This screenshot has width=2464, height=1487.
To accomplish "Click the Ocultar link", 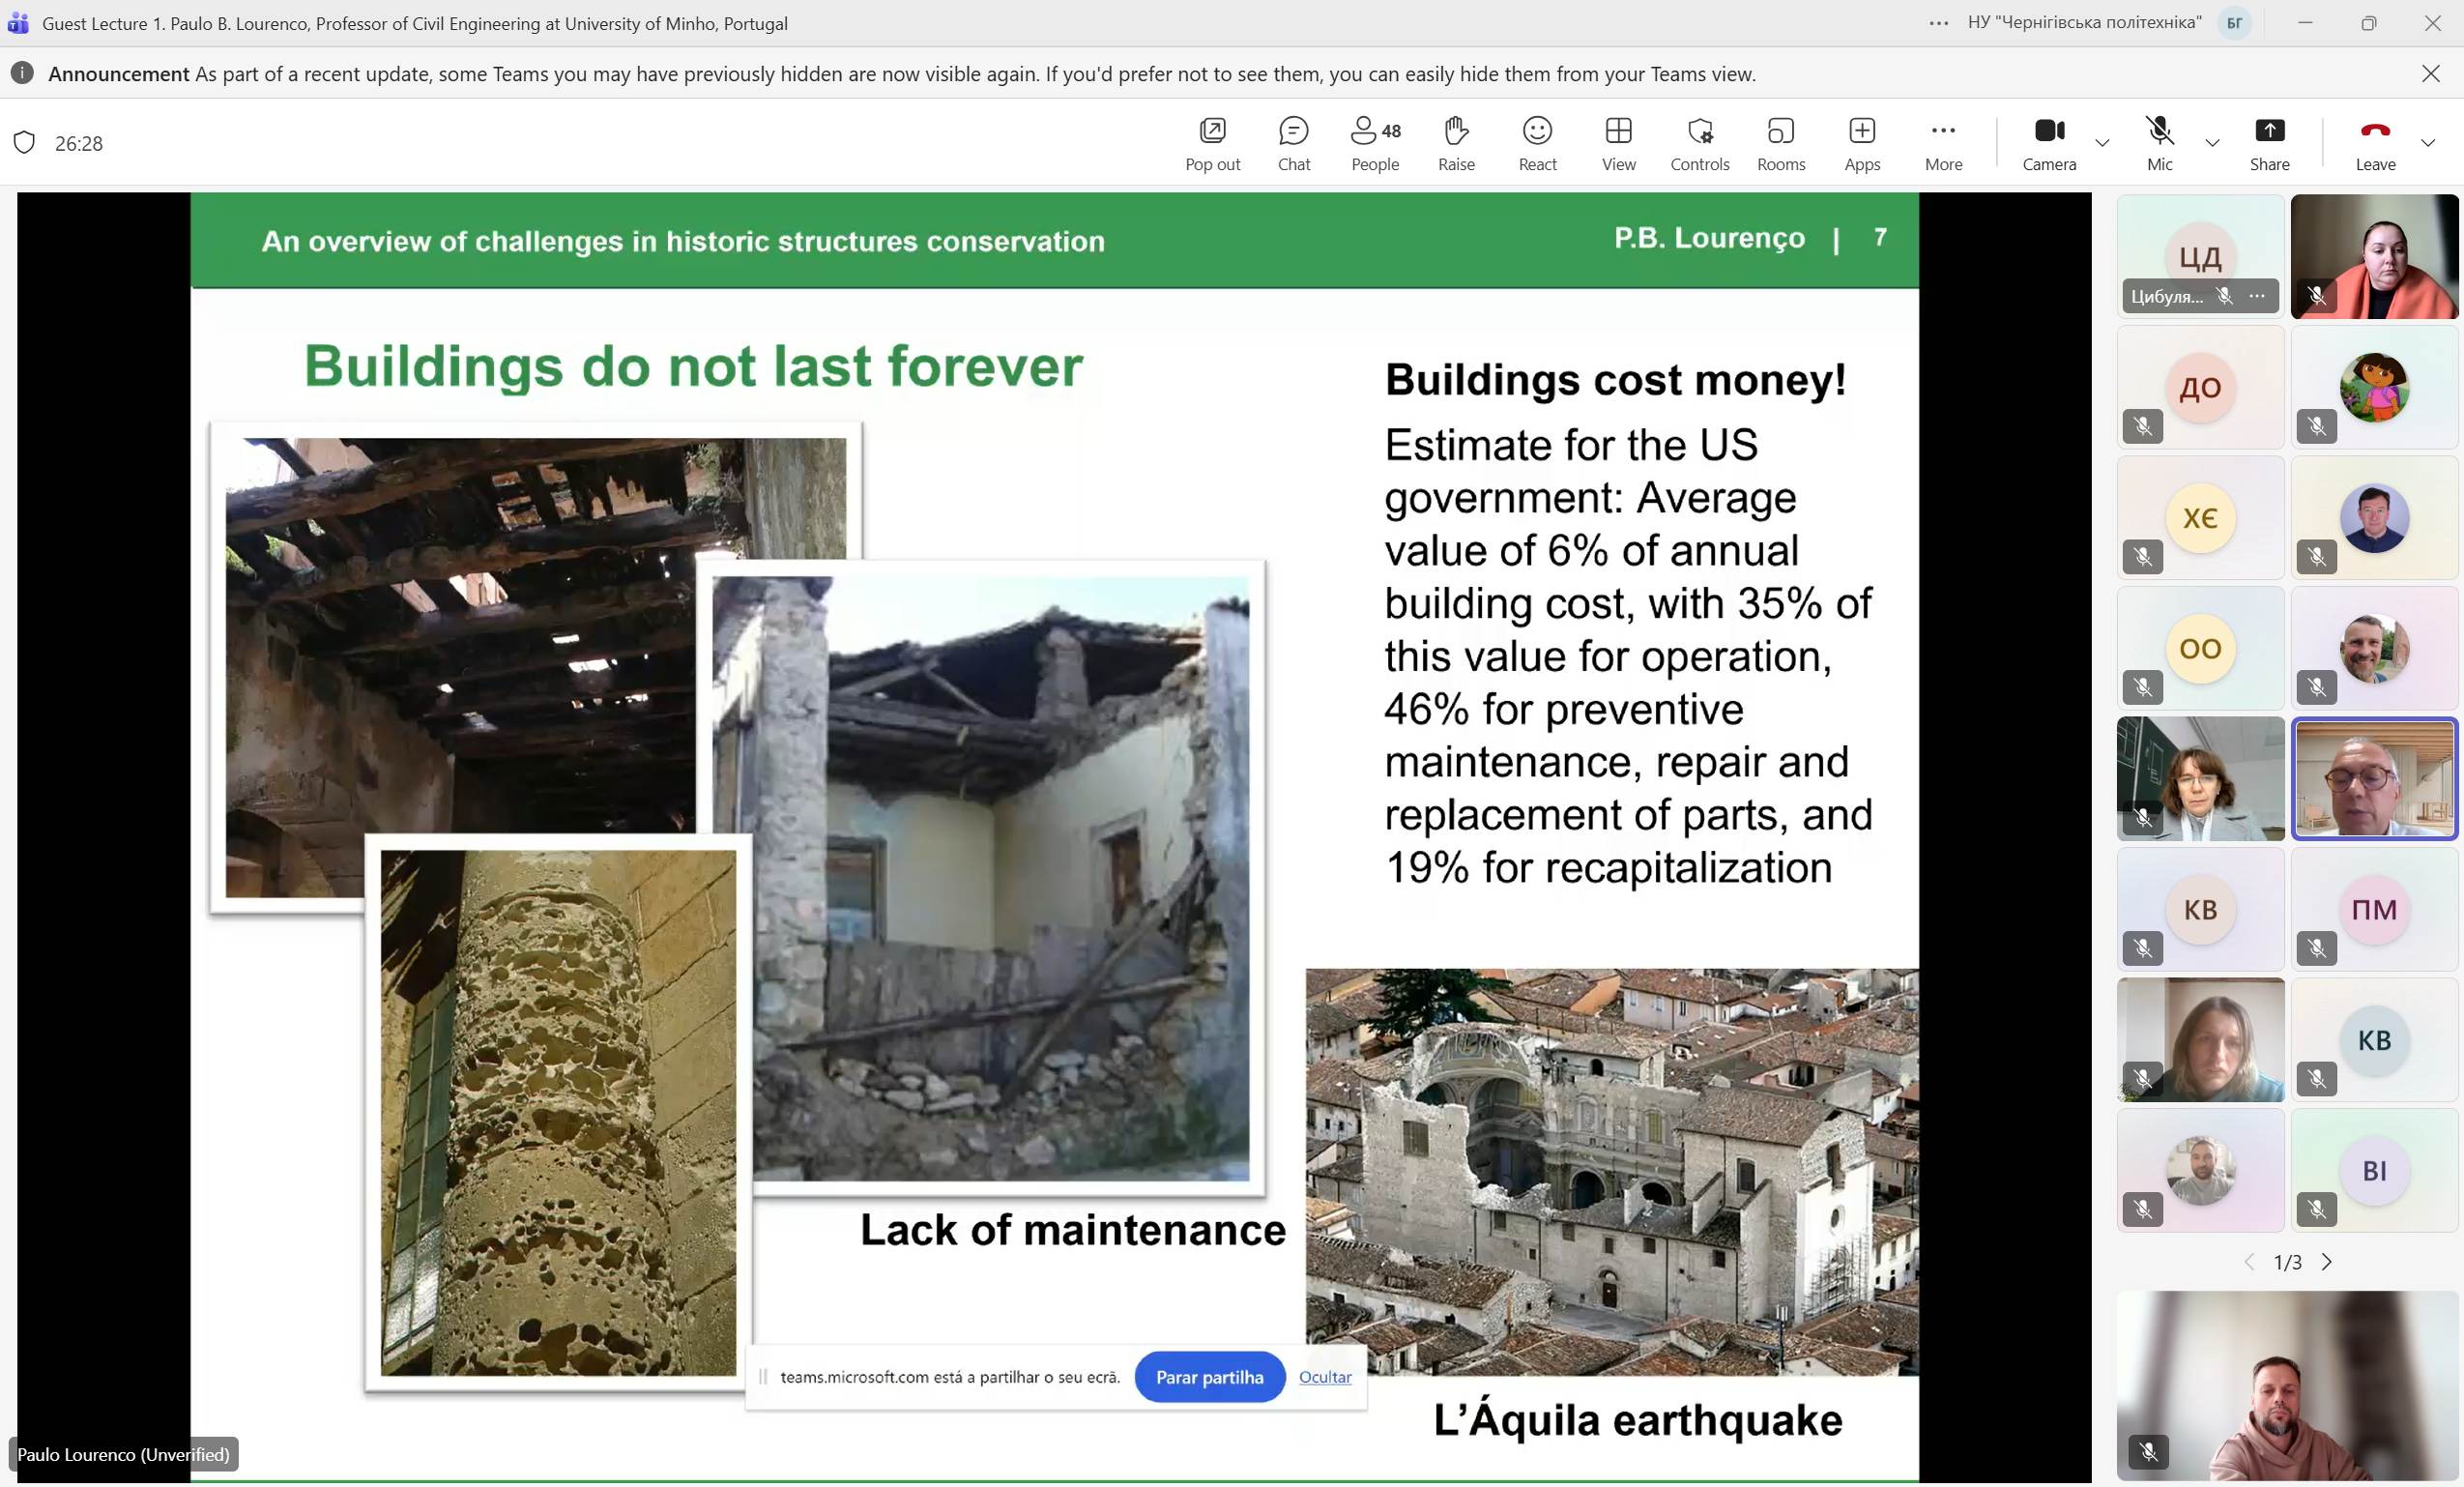I will 1324,1377.
